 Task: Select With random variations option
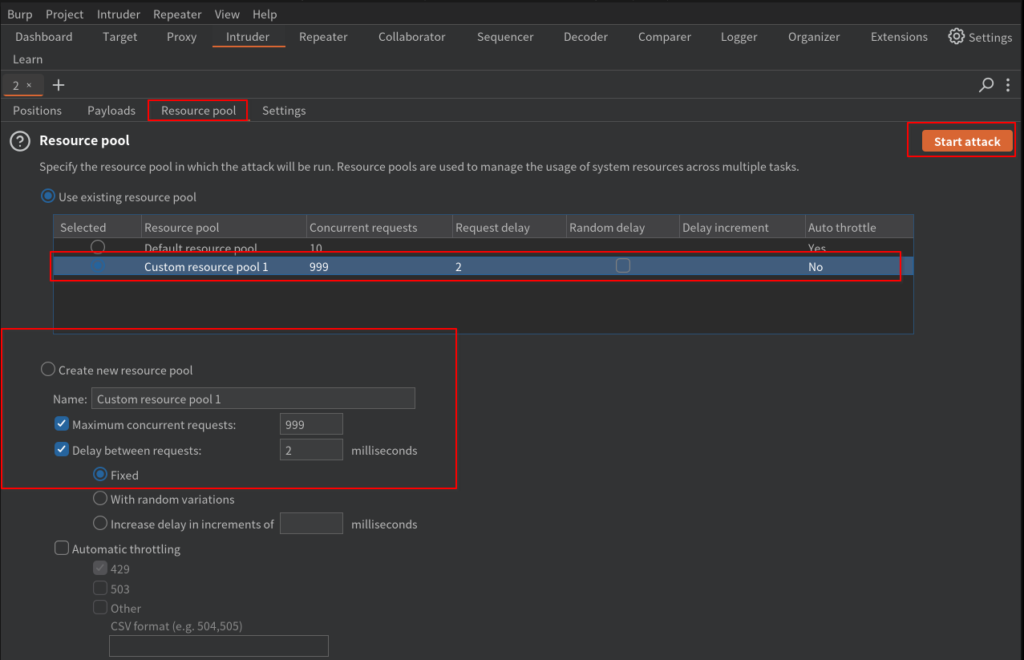click(x=100, y=499)
